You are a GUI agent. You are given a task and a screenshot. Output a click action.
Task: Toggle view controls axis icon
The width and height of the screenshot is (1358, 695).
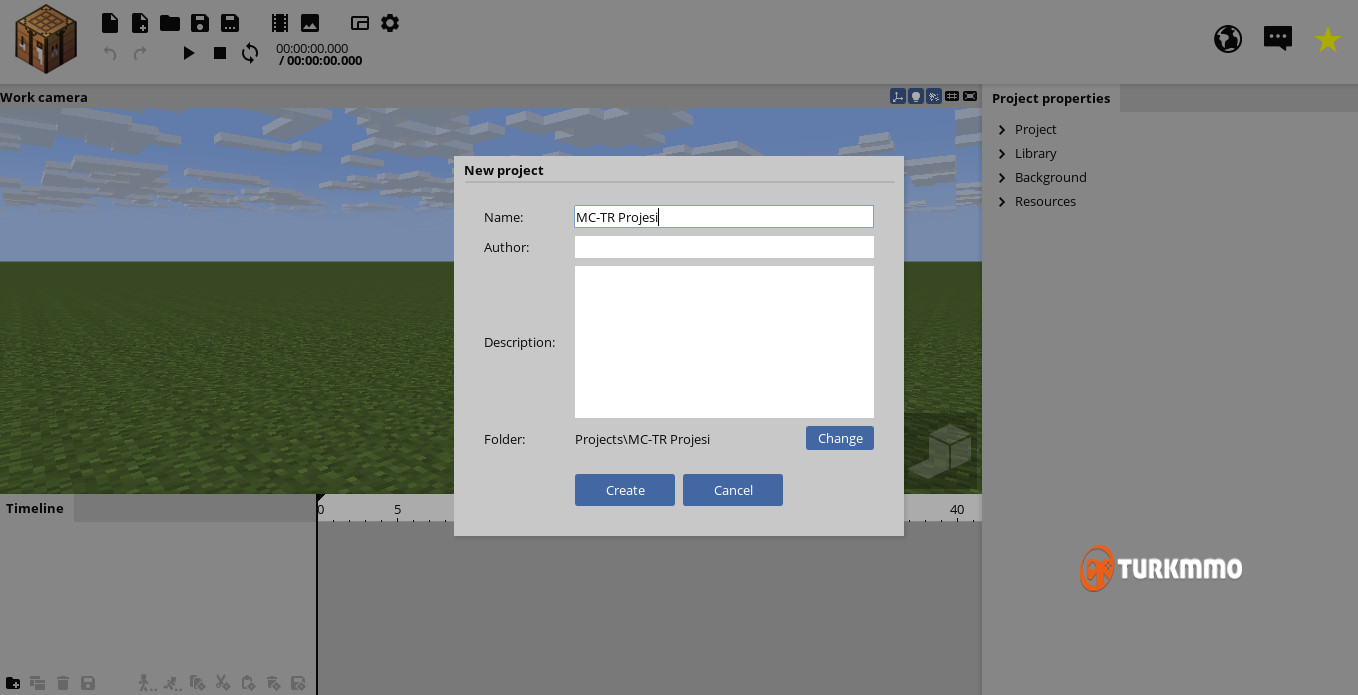click(x=898, y=96)
